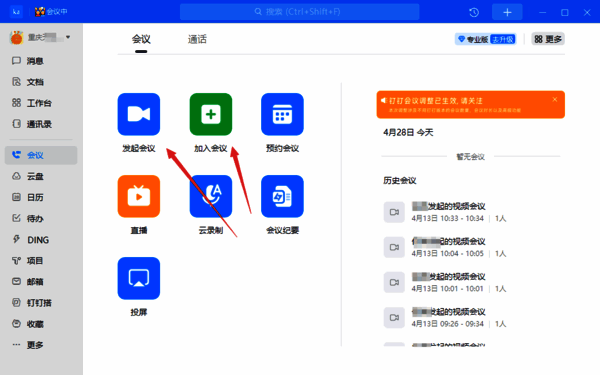Open 收藏 favorites in the sidebar
The height and width of the screenshot is (375, 600).
tap(41, 324)
